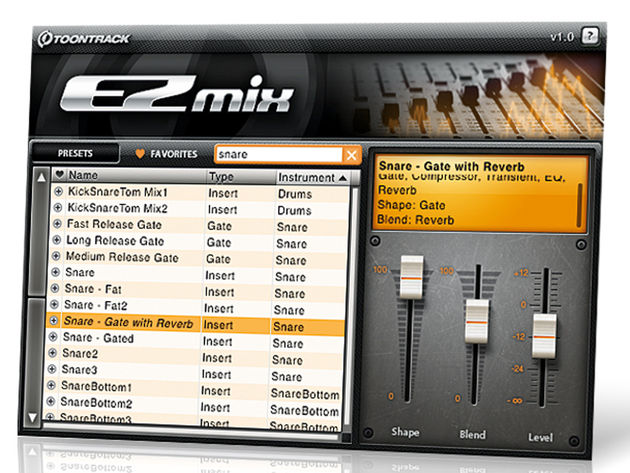Click the Blend label under middle fader

tap(472, 435)
